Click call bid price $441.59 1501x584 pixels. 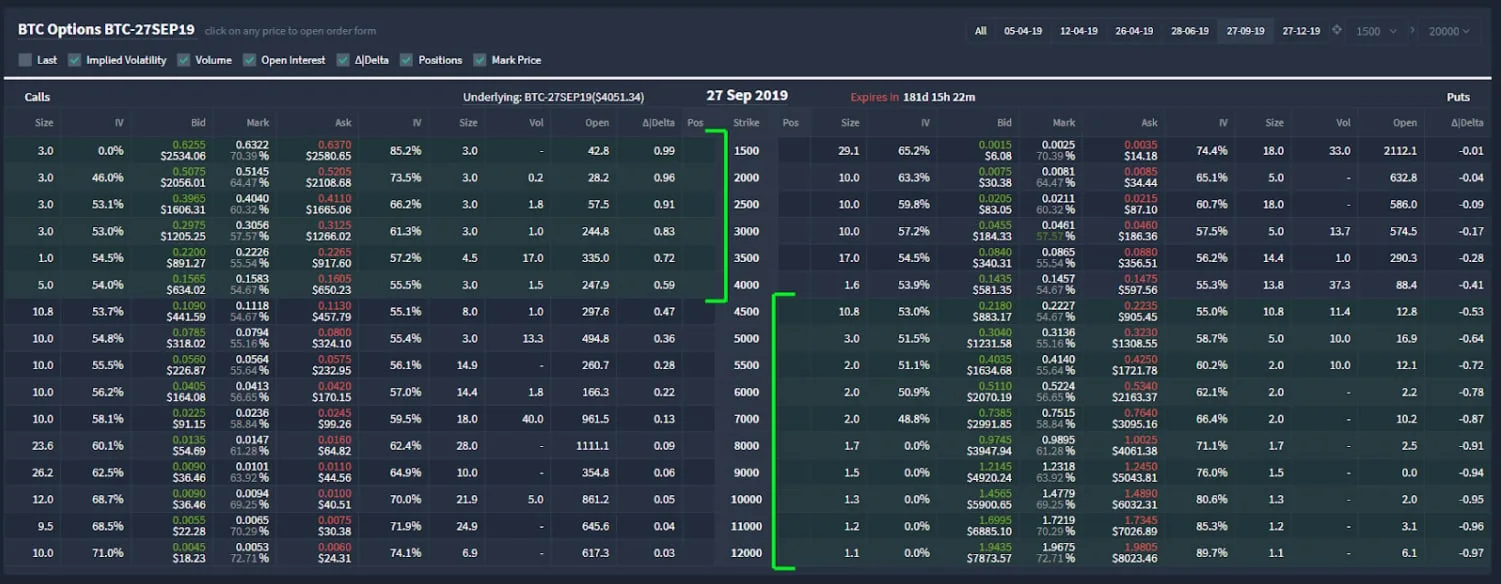pyautogui.click(x=185, y=318)
